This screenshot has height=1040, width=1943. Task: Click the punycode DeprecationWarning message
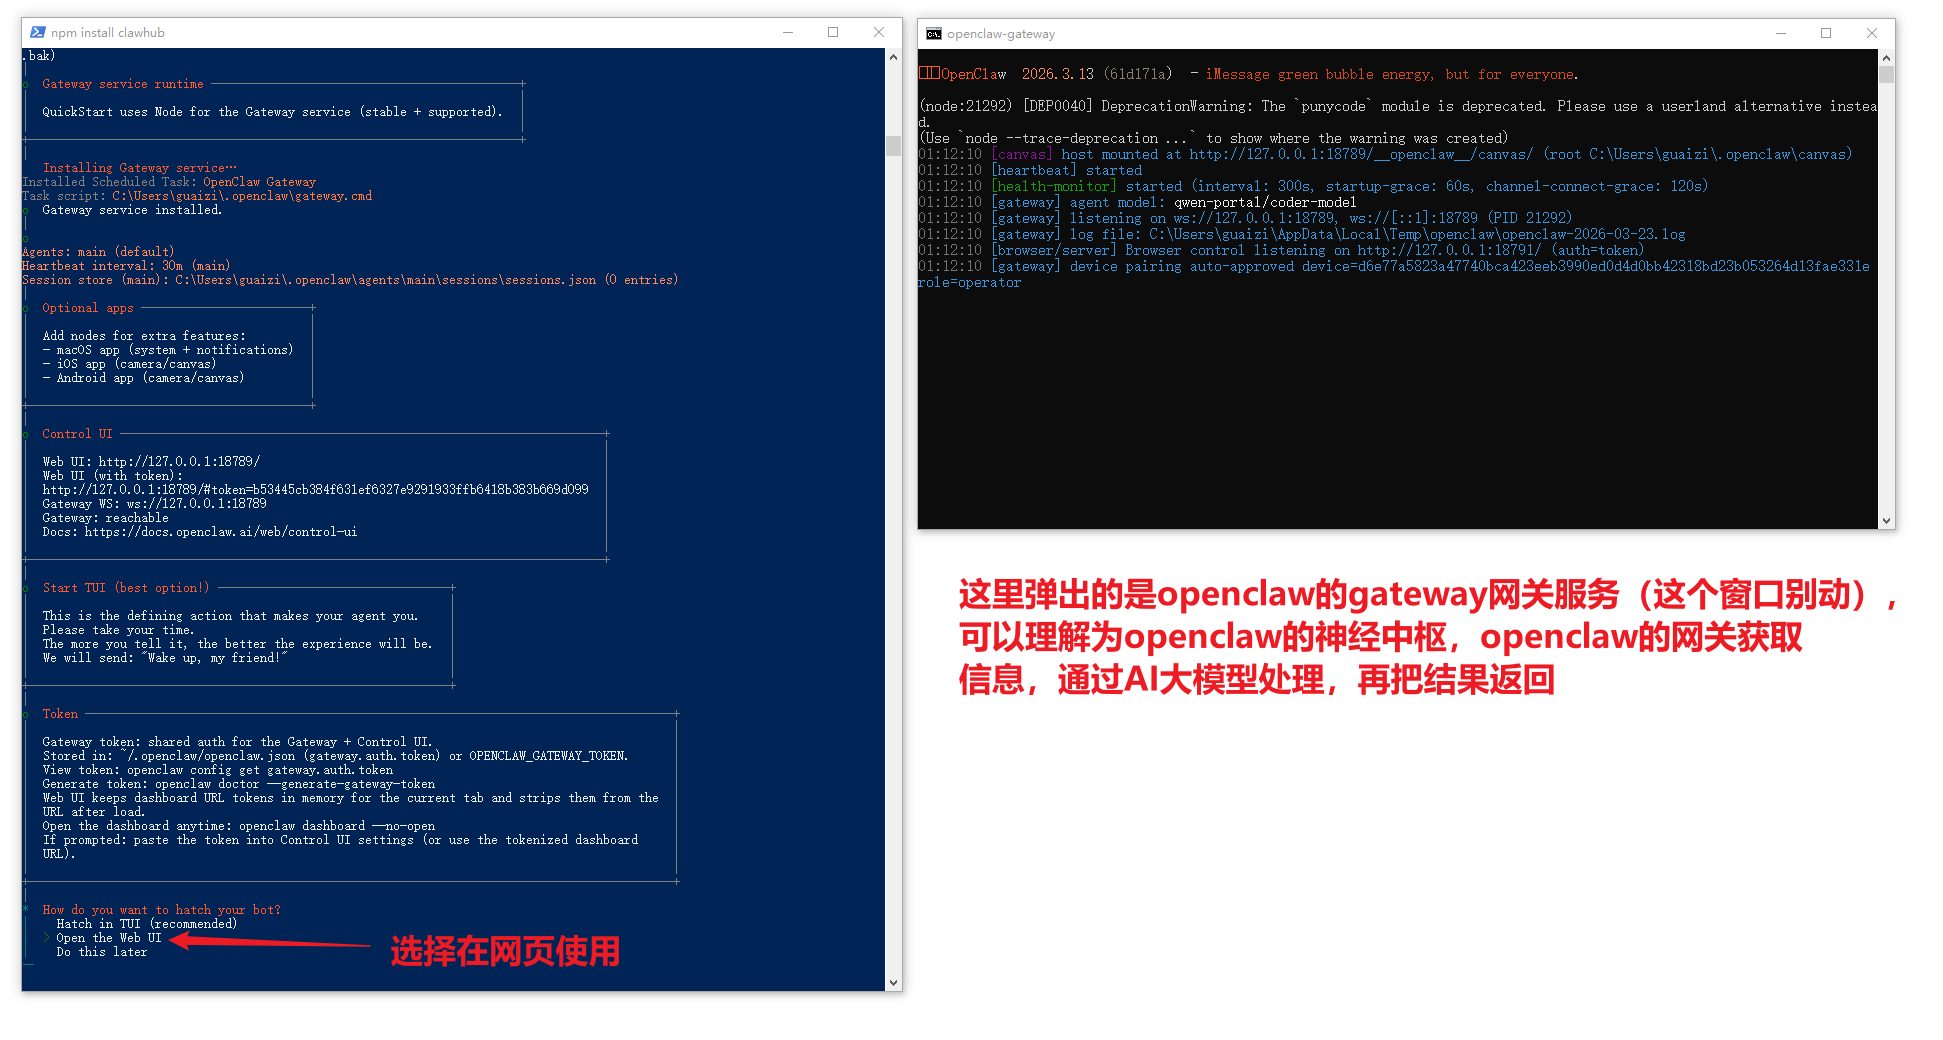pyautogui.click(x=1398, y=114)
